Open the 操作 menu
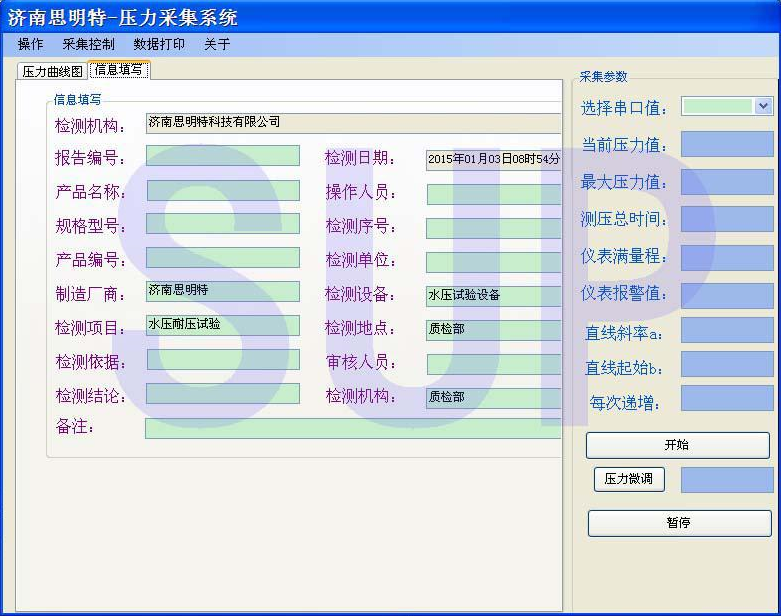781x616 pixels. point(30,44)
